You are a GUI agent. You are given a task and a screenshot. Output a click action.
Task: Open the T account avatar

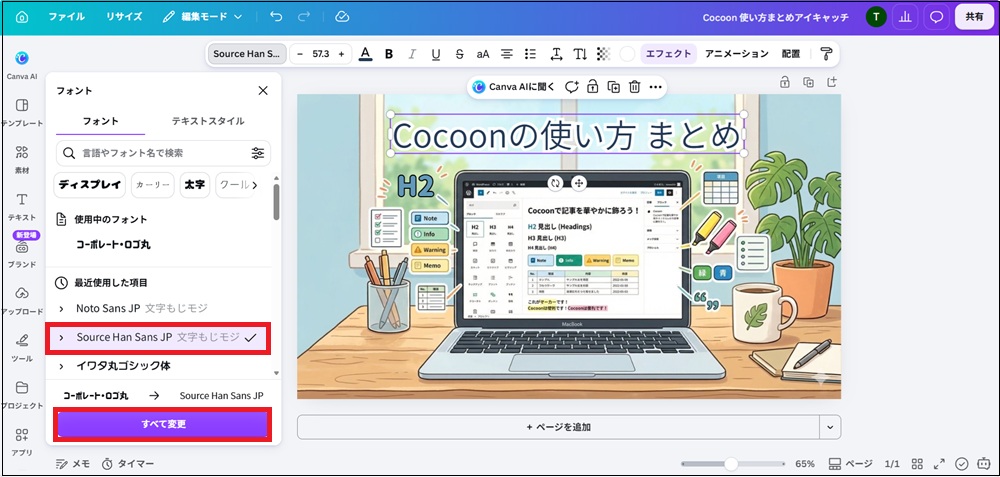[876, 17]
